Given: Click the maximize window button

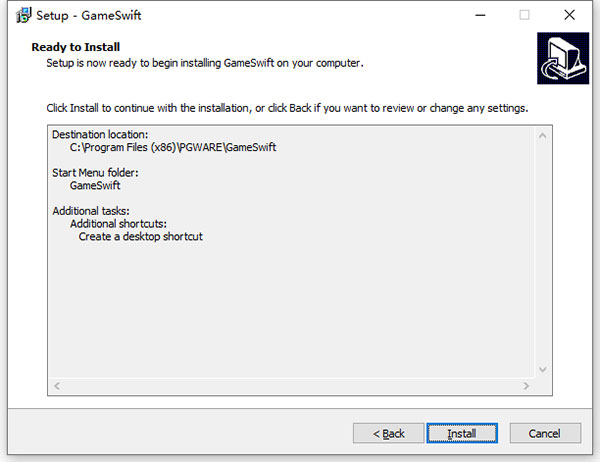Looking at the screenshot, I should coord(524,15).
